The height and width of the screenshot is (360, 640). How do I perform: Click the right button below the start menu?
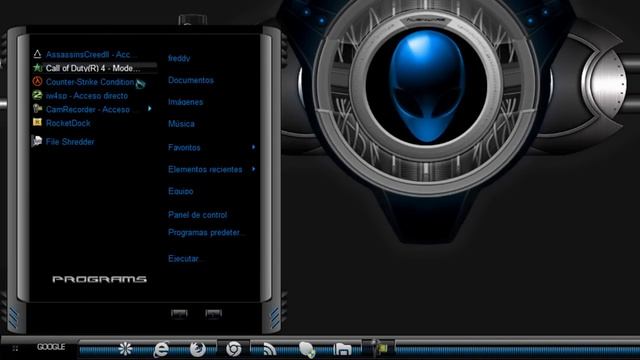coord(213,313)
